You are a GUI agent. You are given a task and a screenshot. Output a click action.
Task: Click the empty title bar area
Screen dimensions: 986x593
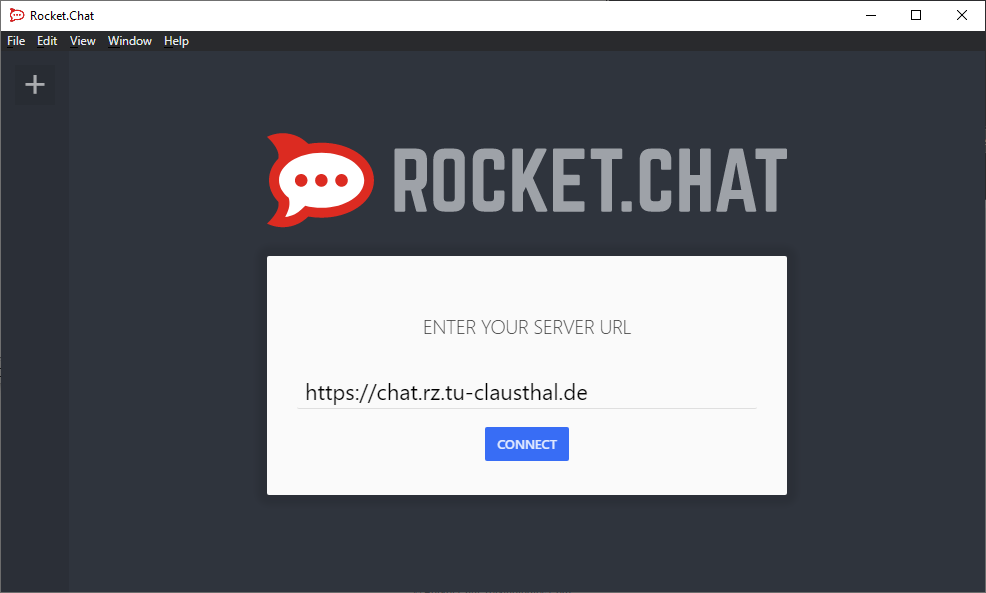pos(472,16)
